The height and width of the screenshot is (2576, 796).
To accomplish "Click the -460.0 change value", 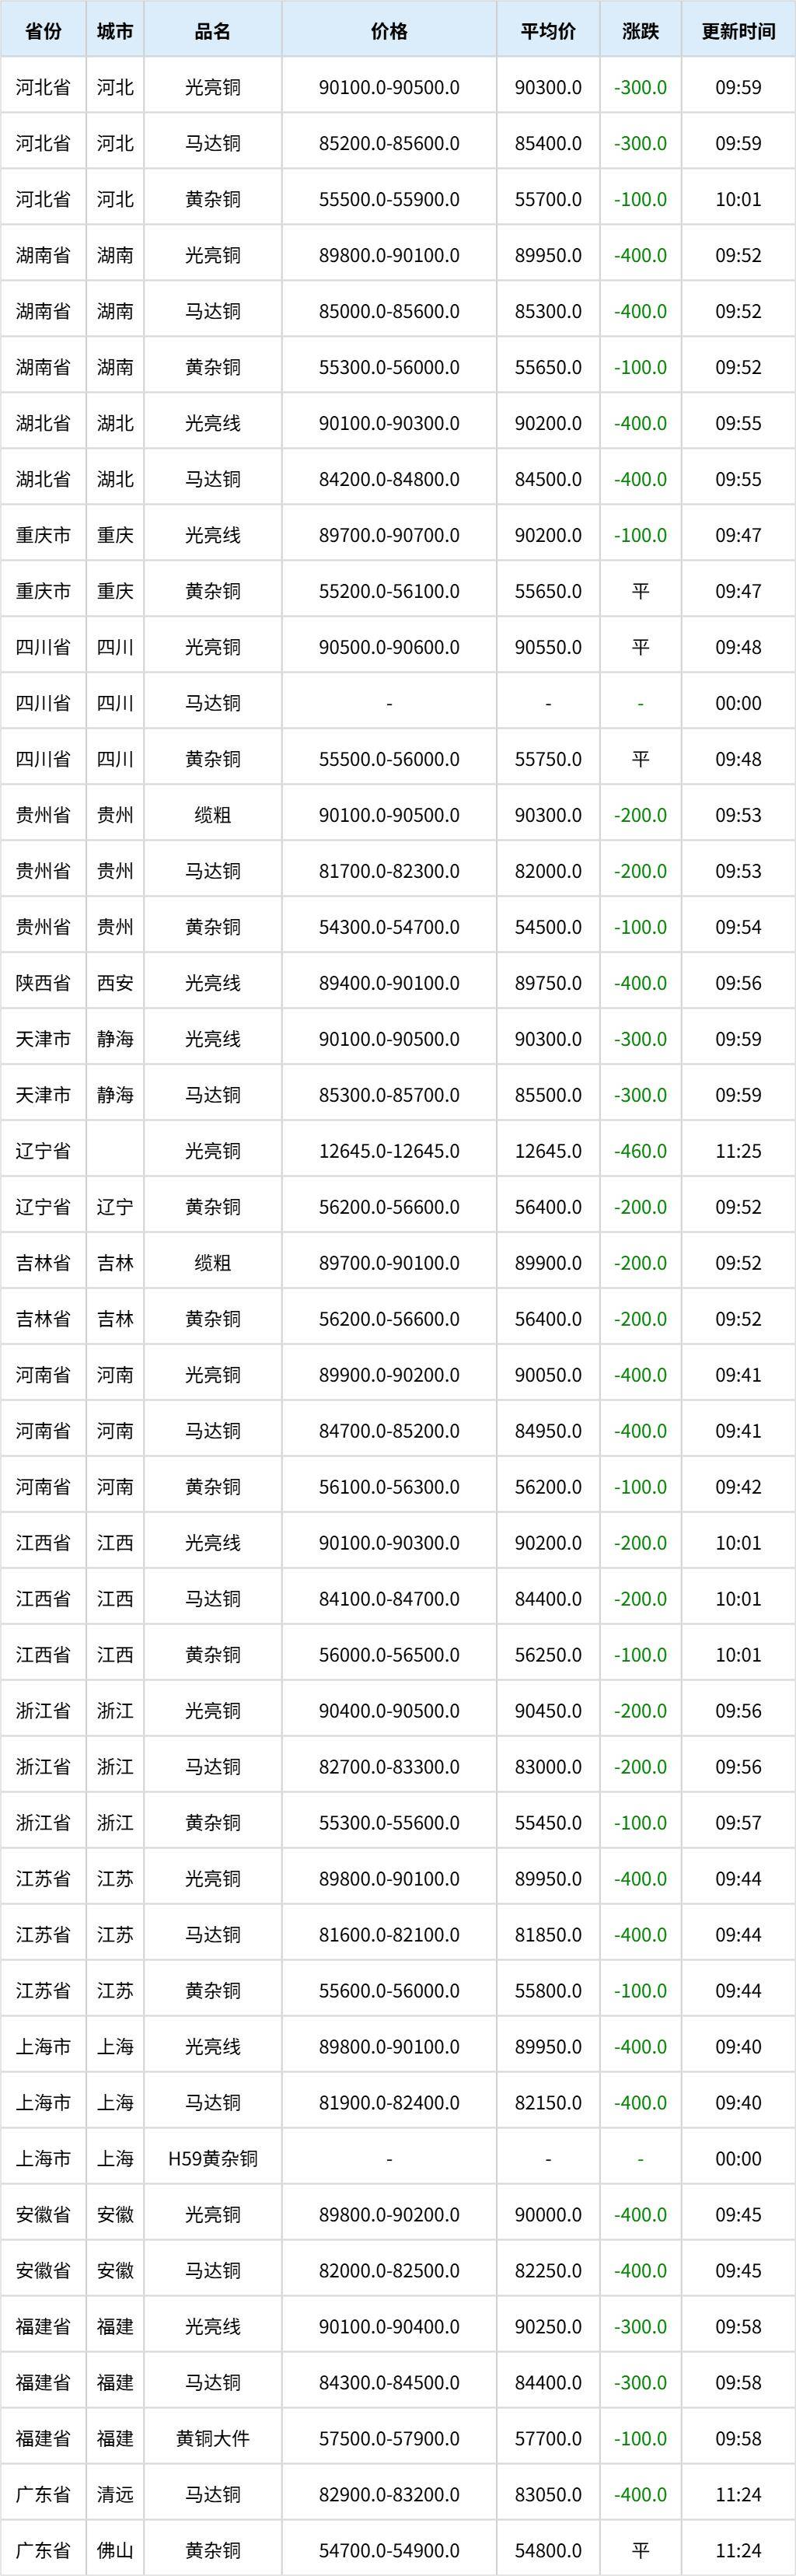I will [x=640, y=1151].
